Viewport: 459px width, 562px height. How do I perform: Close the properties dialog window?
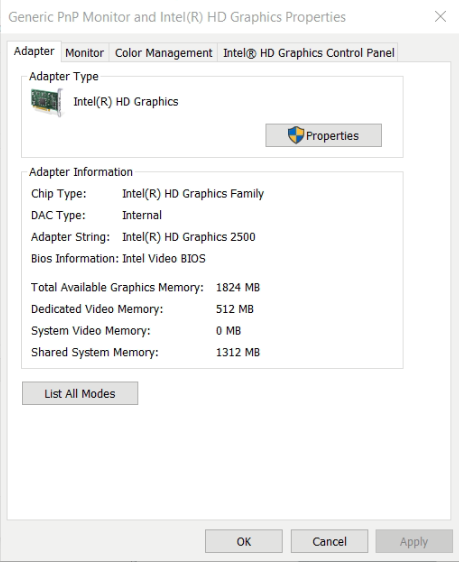pos(440,16)
